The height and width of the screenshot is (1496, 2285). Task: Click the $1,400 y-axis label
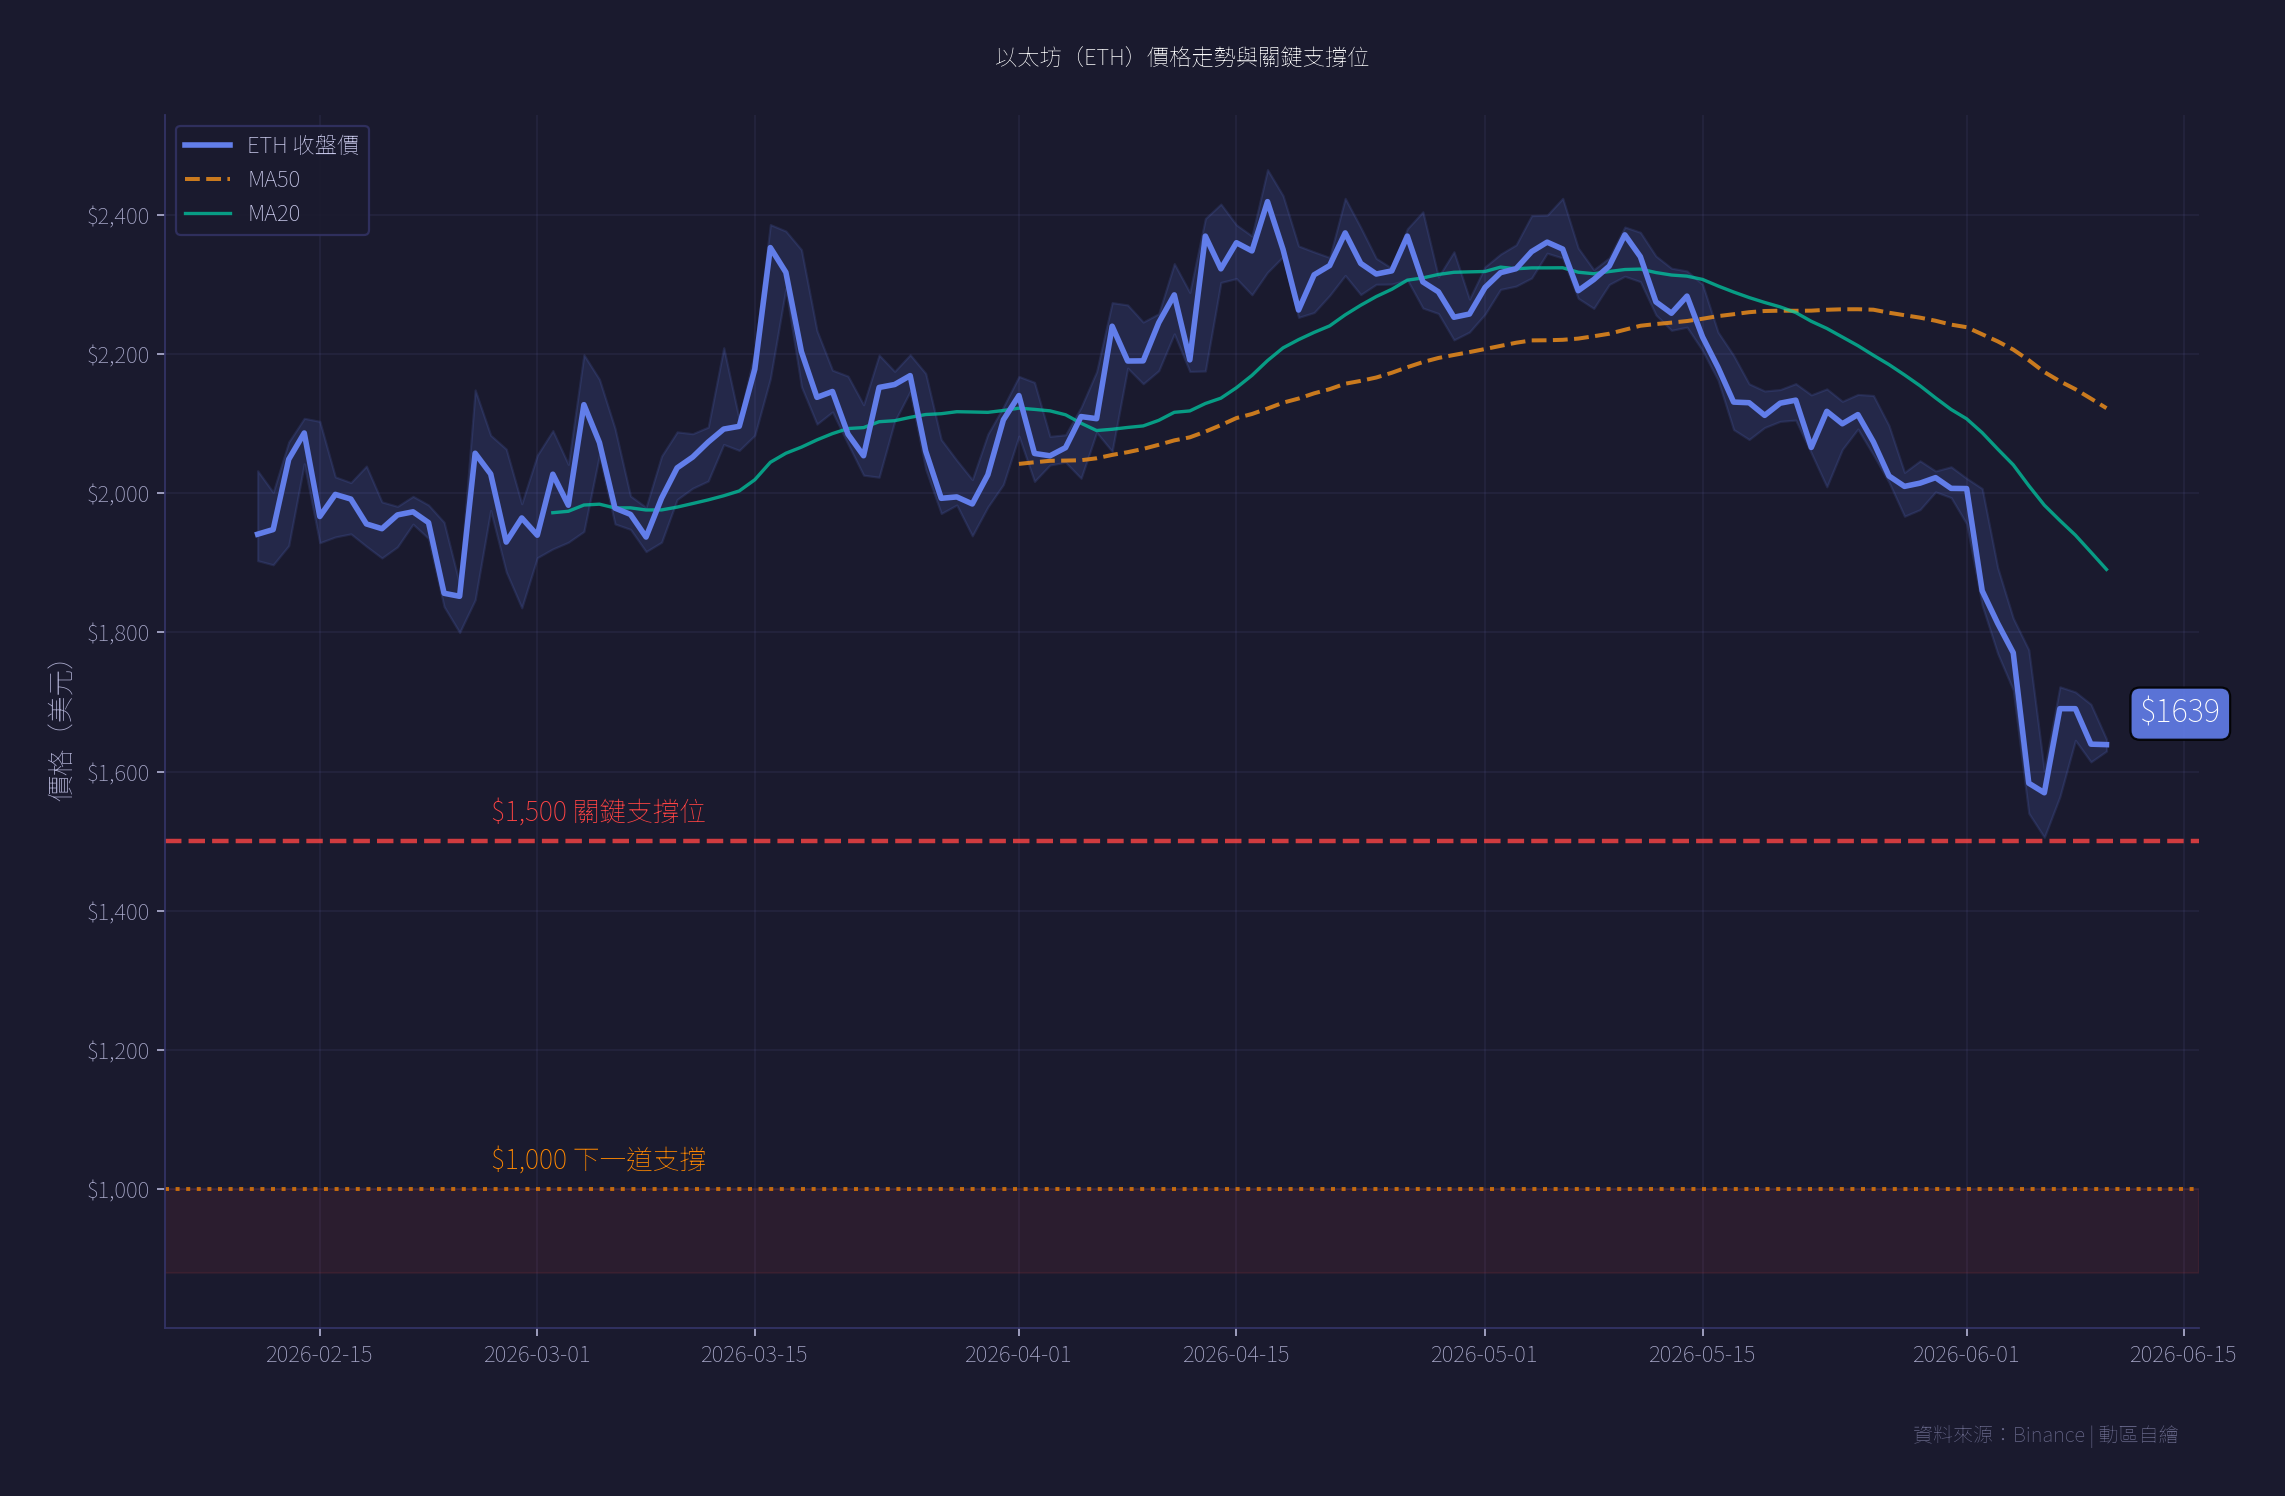(118, 912)
